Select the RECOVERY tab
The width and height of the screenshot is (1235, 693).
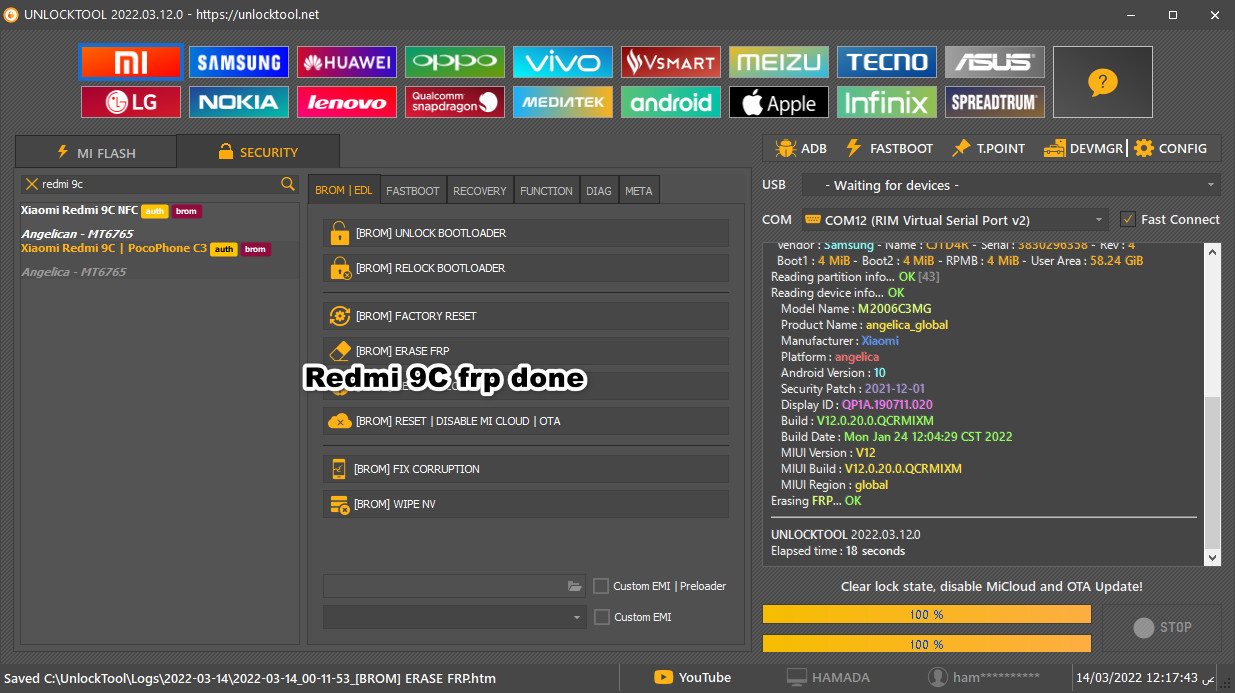click(480, 190)
